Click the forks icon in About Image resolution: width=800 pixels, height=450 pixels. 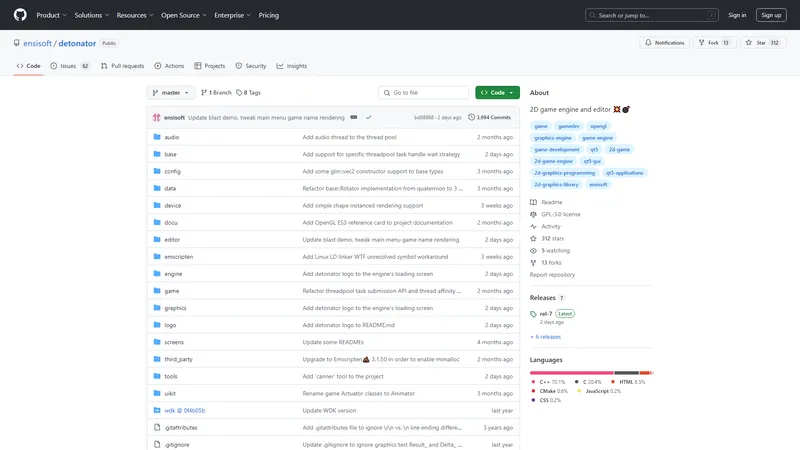533,263
